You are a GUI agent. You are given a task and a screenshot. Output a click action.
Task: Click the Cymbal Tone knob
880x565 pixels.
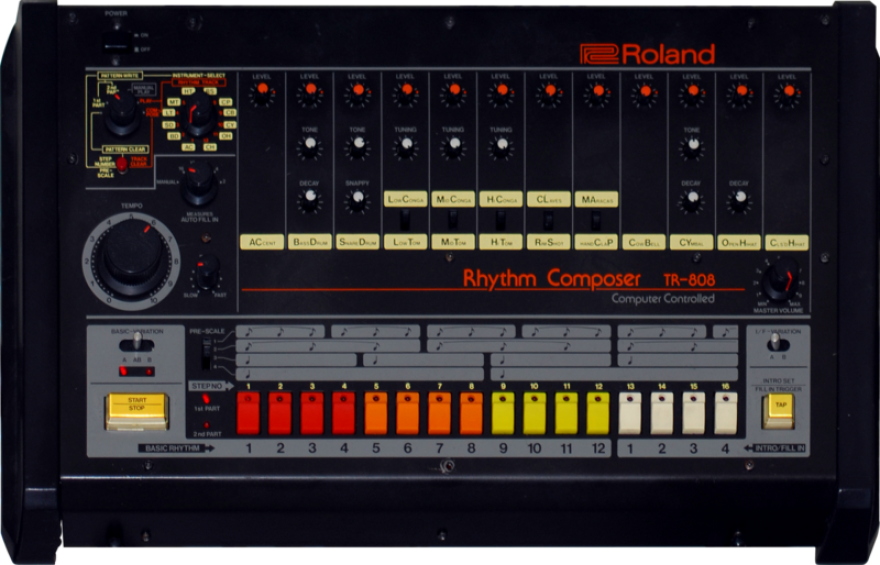click(x=692, y=147)
